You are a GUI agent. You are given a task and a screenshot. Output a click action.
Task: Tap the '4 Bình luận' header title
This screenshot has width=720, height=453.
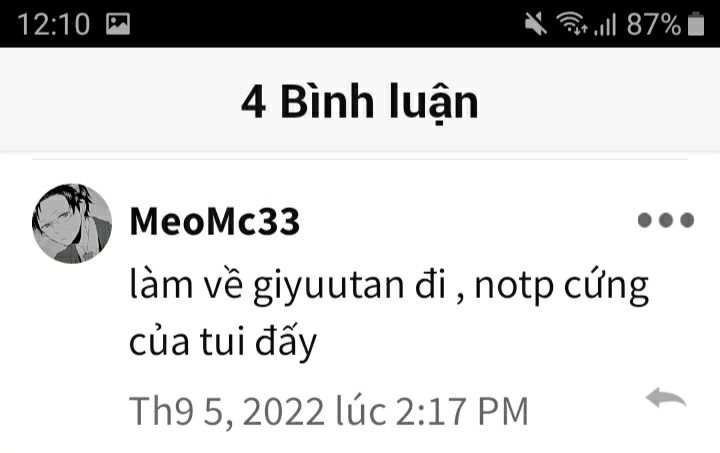(x=360, y=102)
